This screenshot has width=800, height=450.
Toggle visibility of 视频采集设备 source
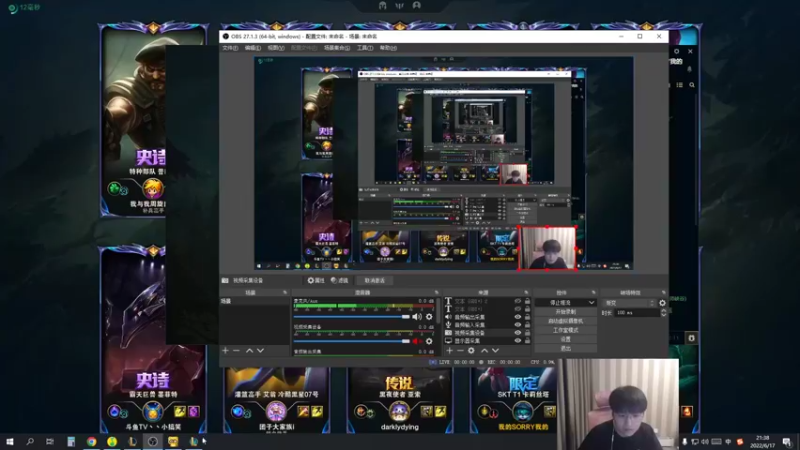pyautogui.click(x=518, y=333)
